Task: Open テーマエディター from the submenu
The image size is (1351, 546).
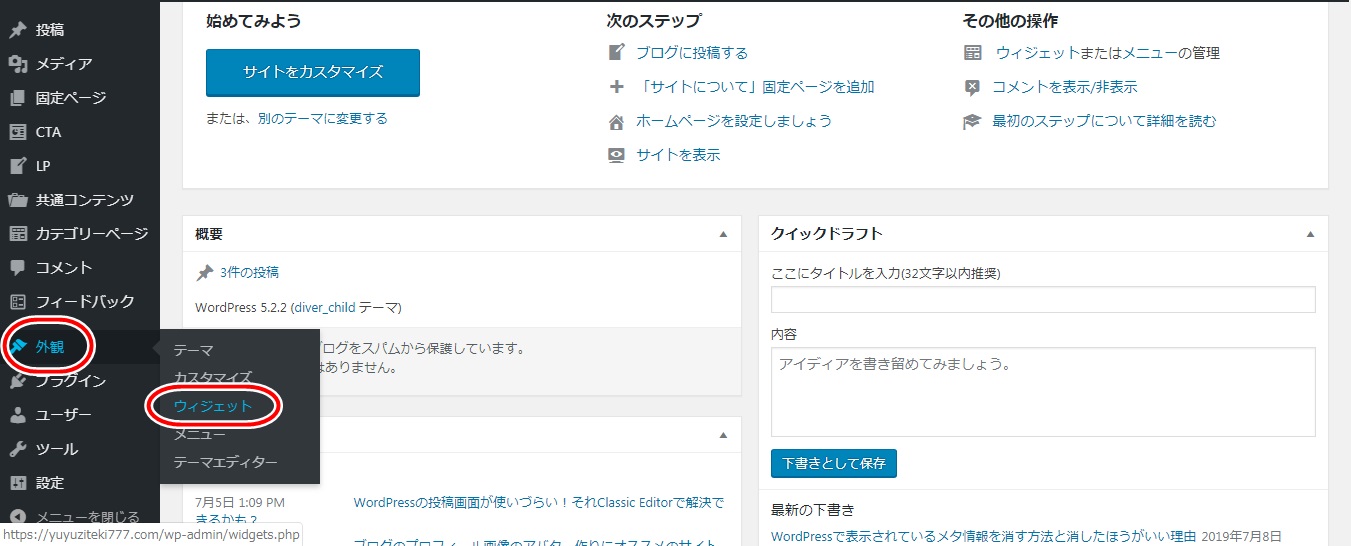Action: 225,462
